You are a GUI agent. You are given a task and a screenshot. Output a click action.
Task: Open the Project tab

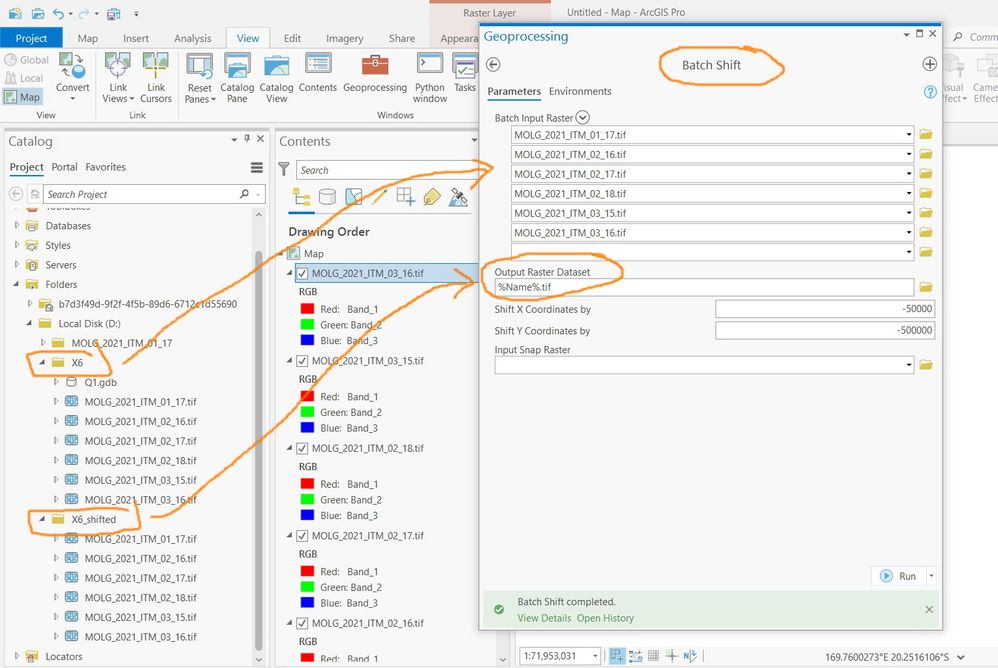[x=31, y=38]
